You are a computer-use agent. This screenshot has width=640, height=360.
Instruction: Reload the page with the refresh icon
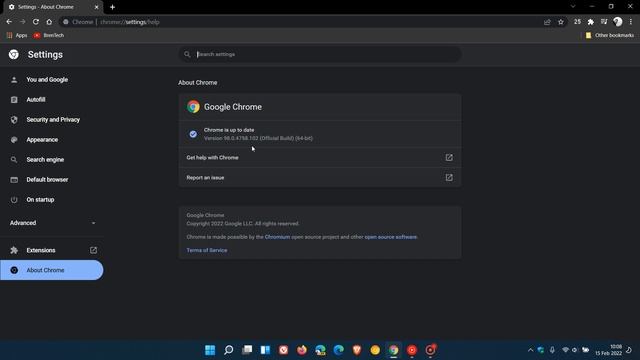coord(36,22)
